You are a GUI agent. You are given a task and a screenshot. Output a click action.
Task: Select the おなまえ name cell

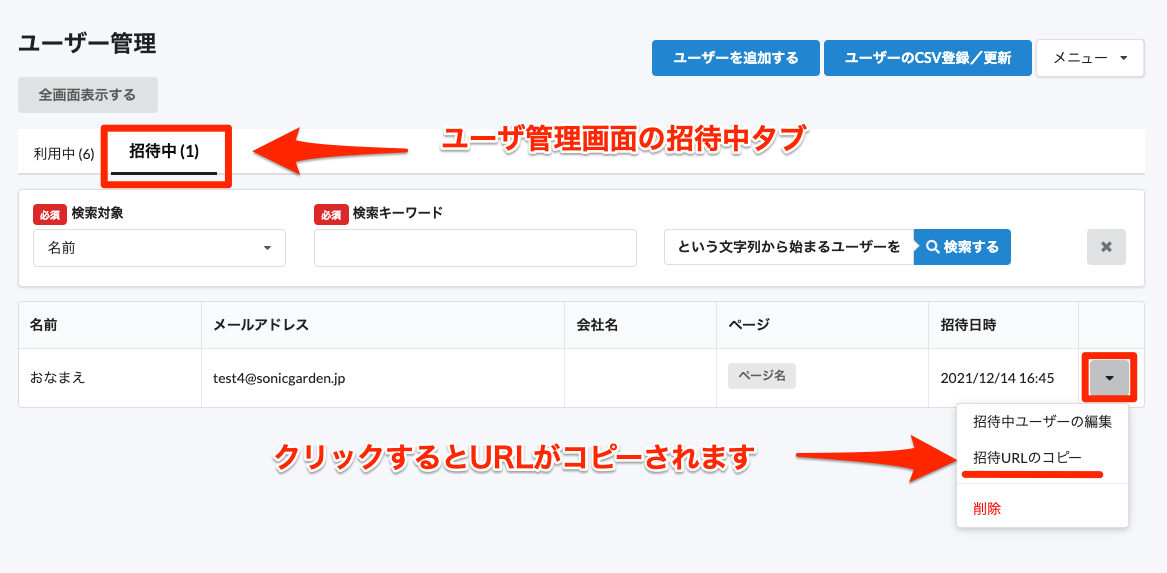57,378
